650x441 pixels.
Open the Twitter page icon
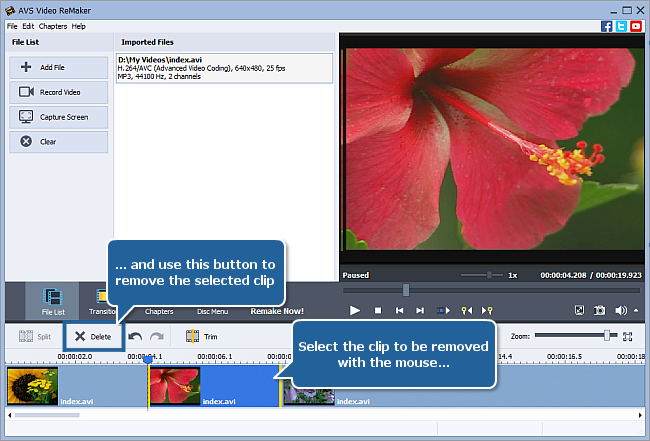pos(621,26)
